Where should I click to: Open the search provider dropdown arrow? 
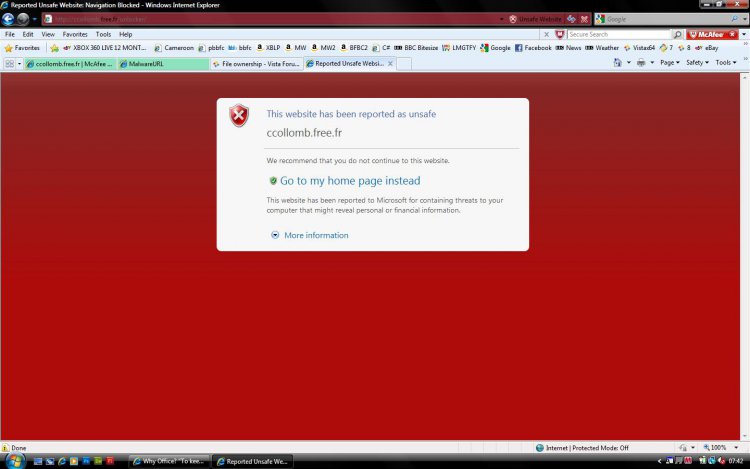pyautogui.click(x=744, y=19)
